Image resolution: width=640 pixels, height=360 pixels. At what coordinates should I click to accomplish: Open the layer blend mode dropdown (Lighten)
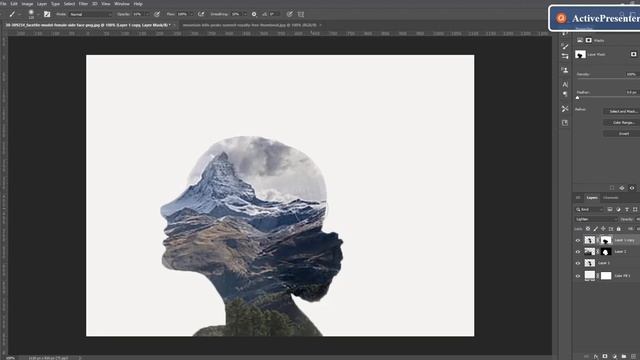[x=596, y=219]
